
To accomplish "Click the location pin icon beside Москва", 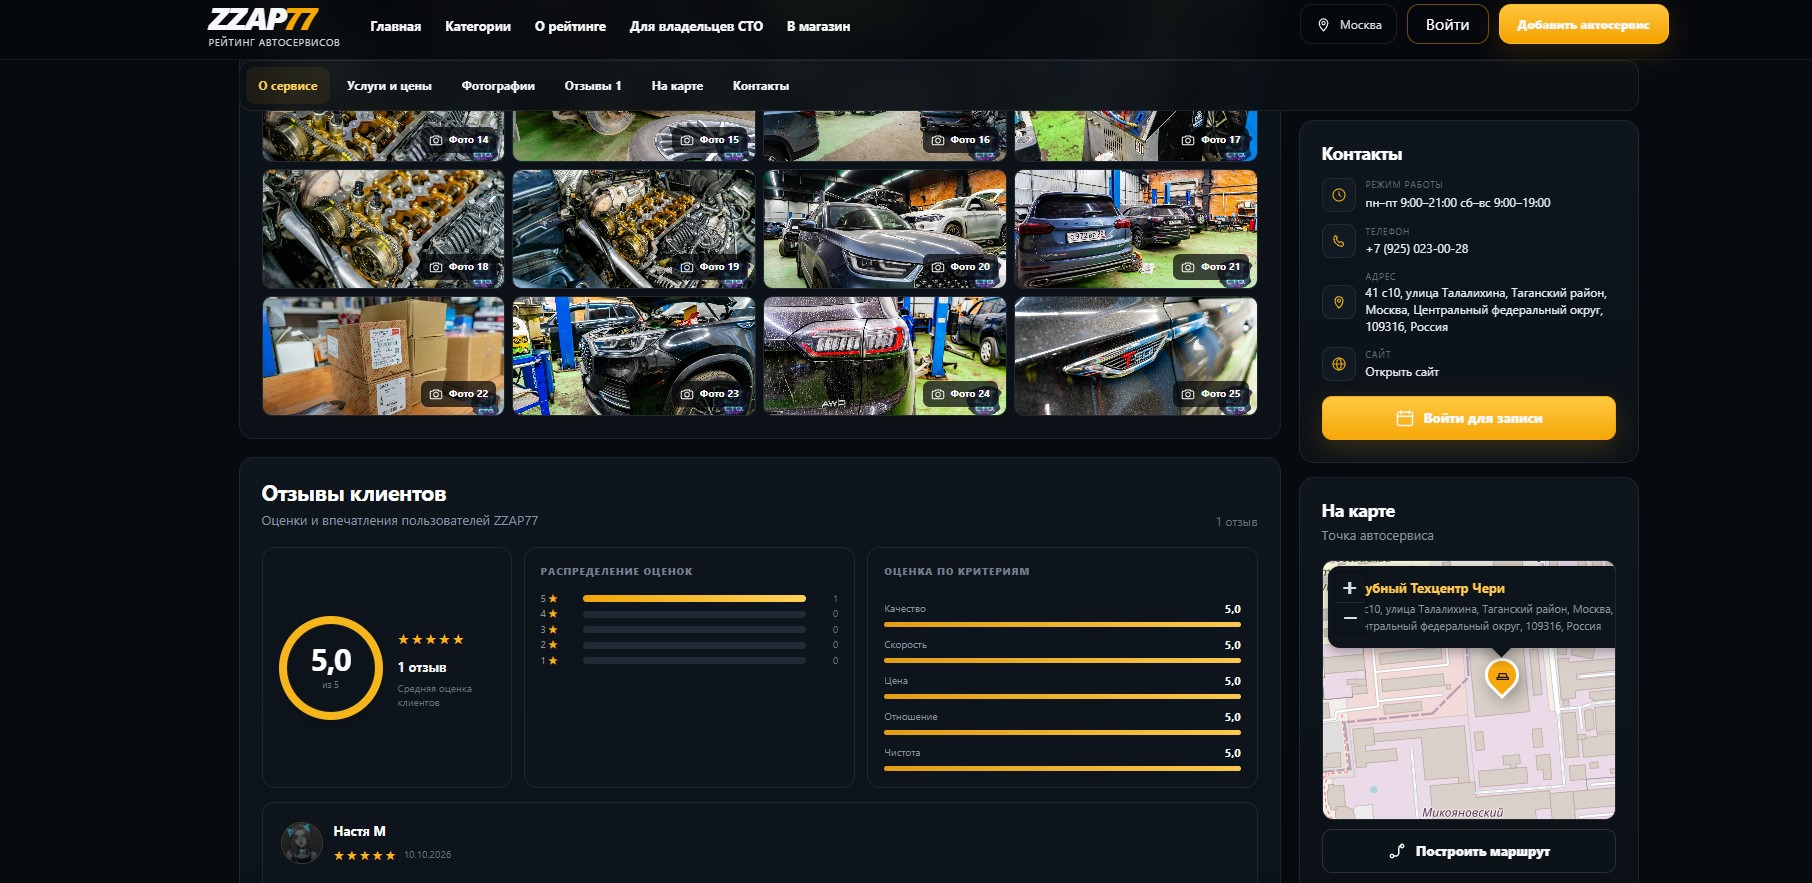I will (1323, 25).
